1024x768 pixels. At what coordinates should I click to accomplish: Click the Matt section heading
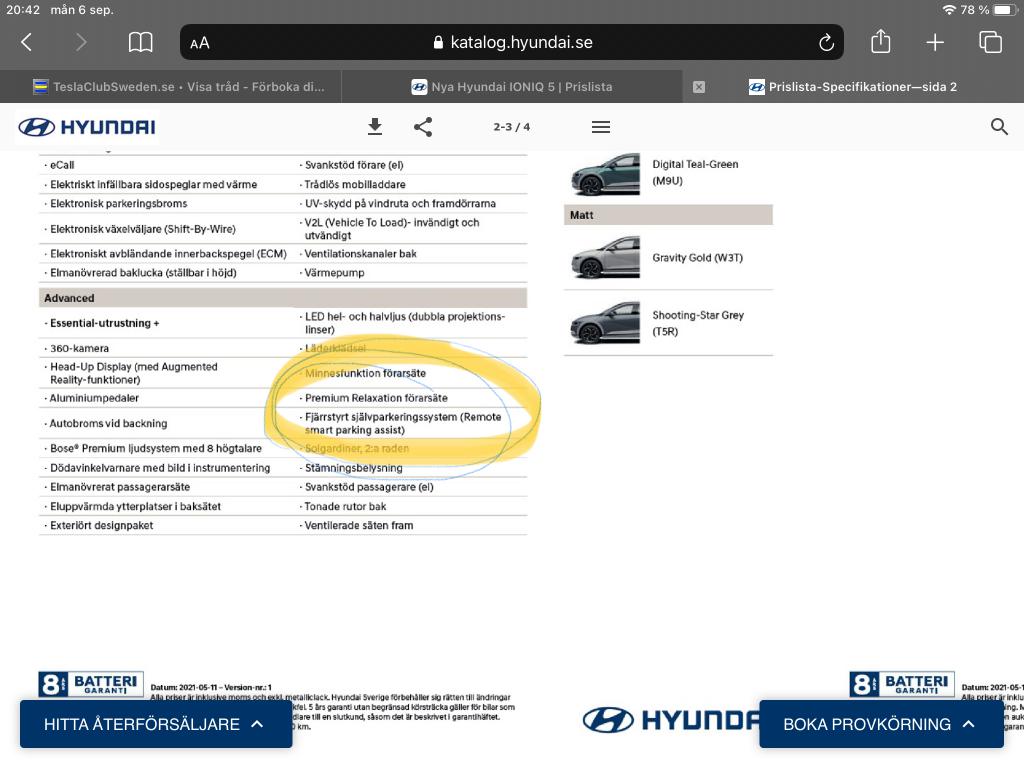(668, 215)
